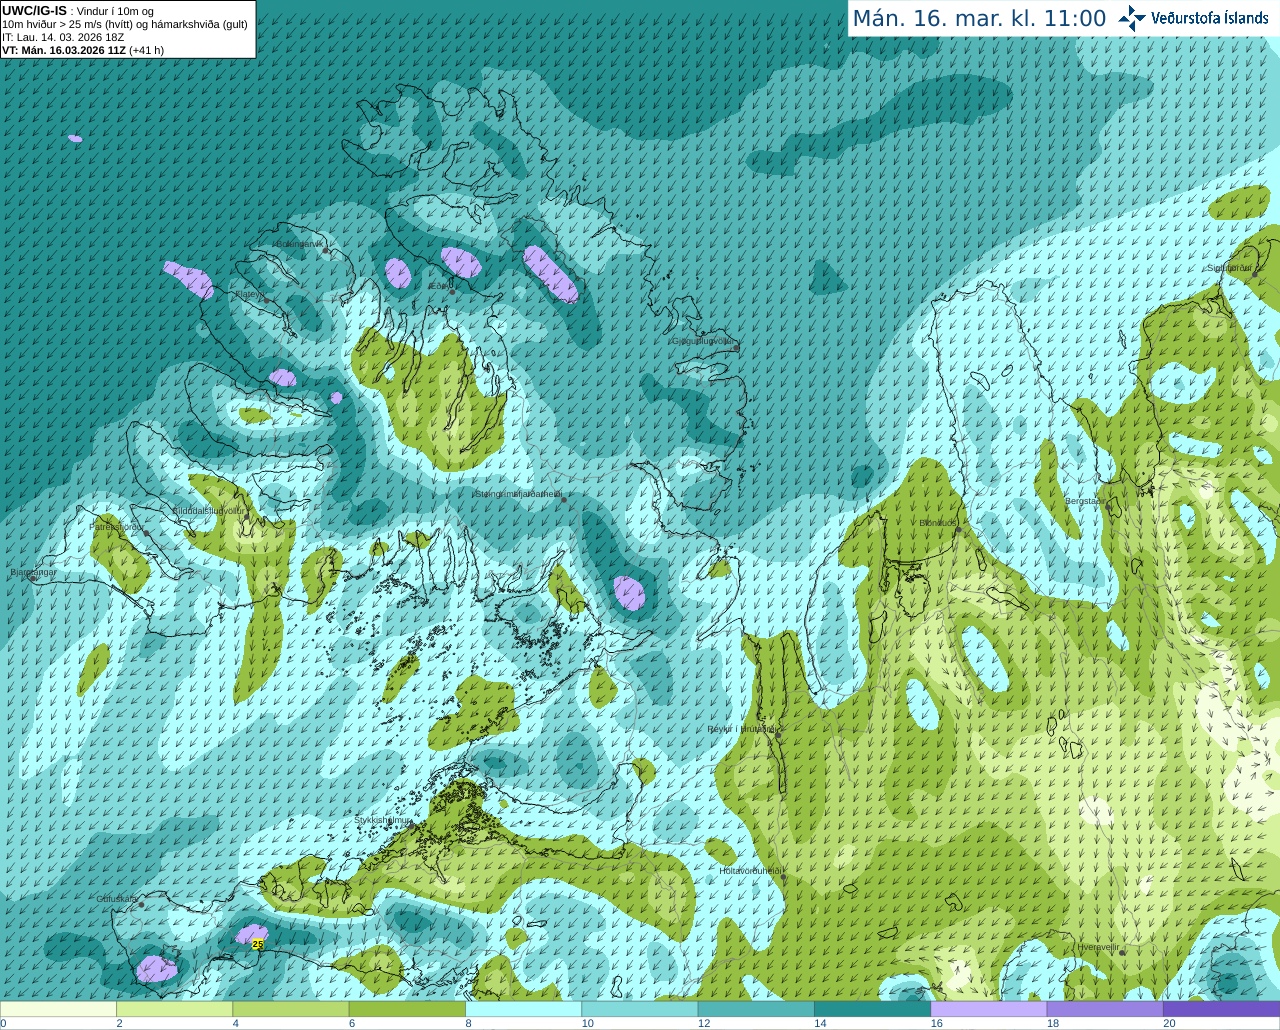Select the legend swatch above 20 m/s

point(1221,1008)
